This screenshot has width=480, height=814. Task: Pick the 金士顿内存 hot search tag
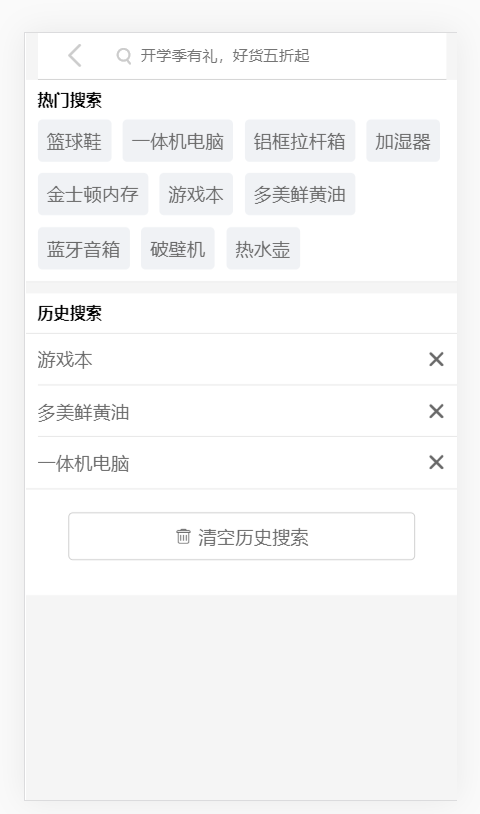pyautogui.click(x=93, y=194)
